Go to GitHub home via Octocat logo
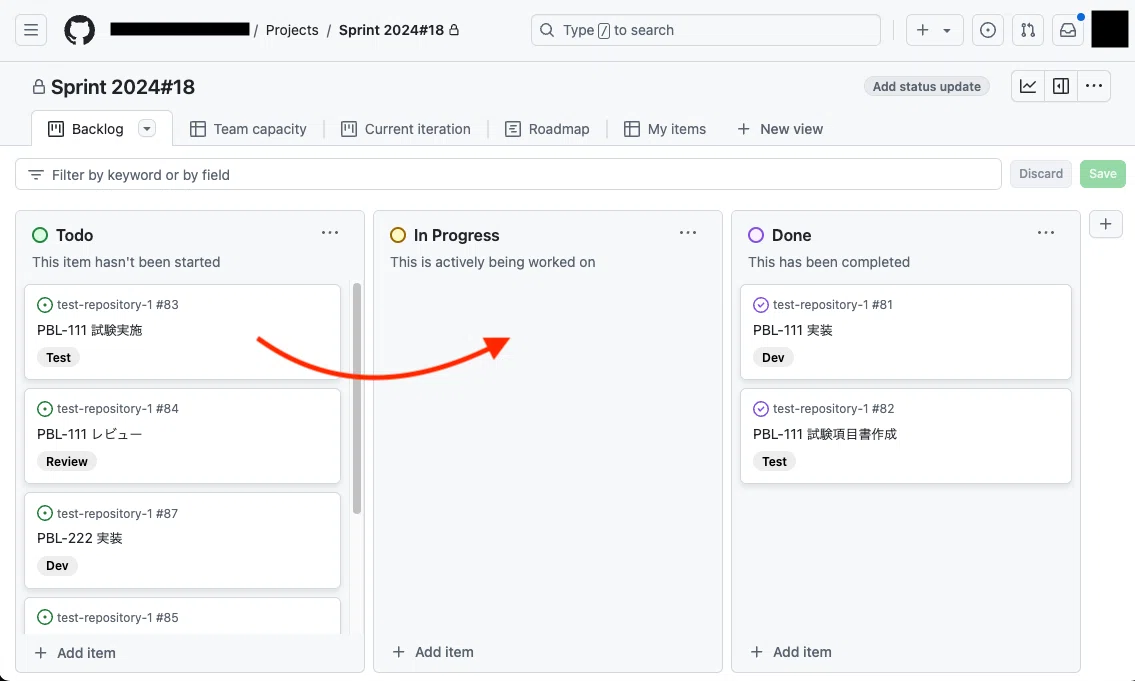The image size is (1135, 681). coord(80,30)
